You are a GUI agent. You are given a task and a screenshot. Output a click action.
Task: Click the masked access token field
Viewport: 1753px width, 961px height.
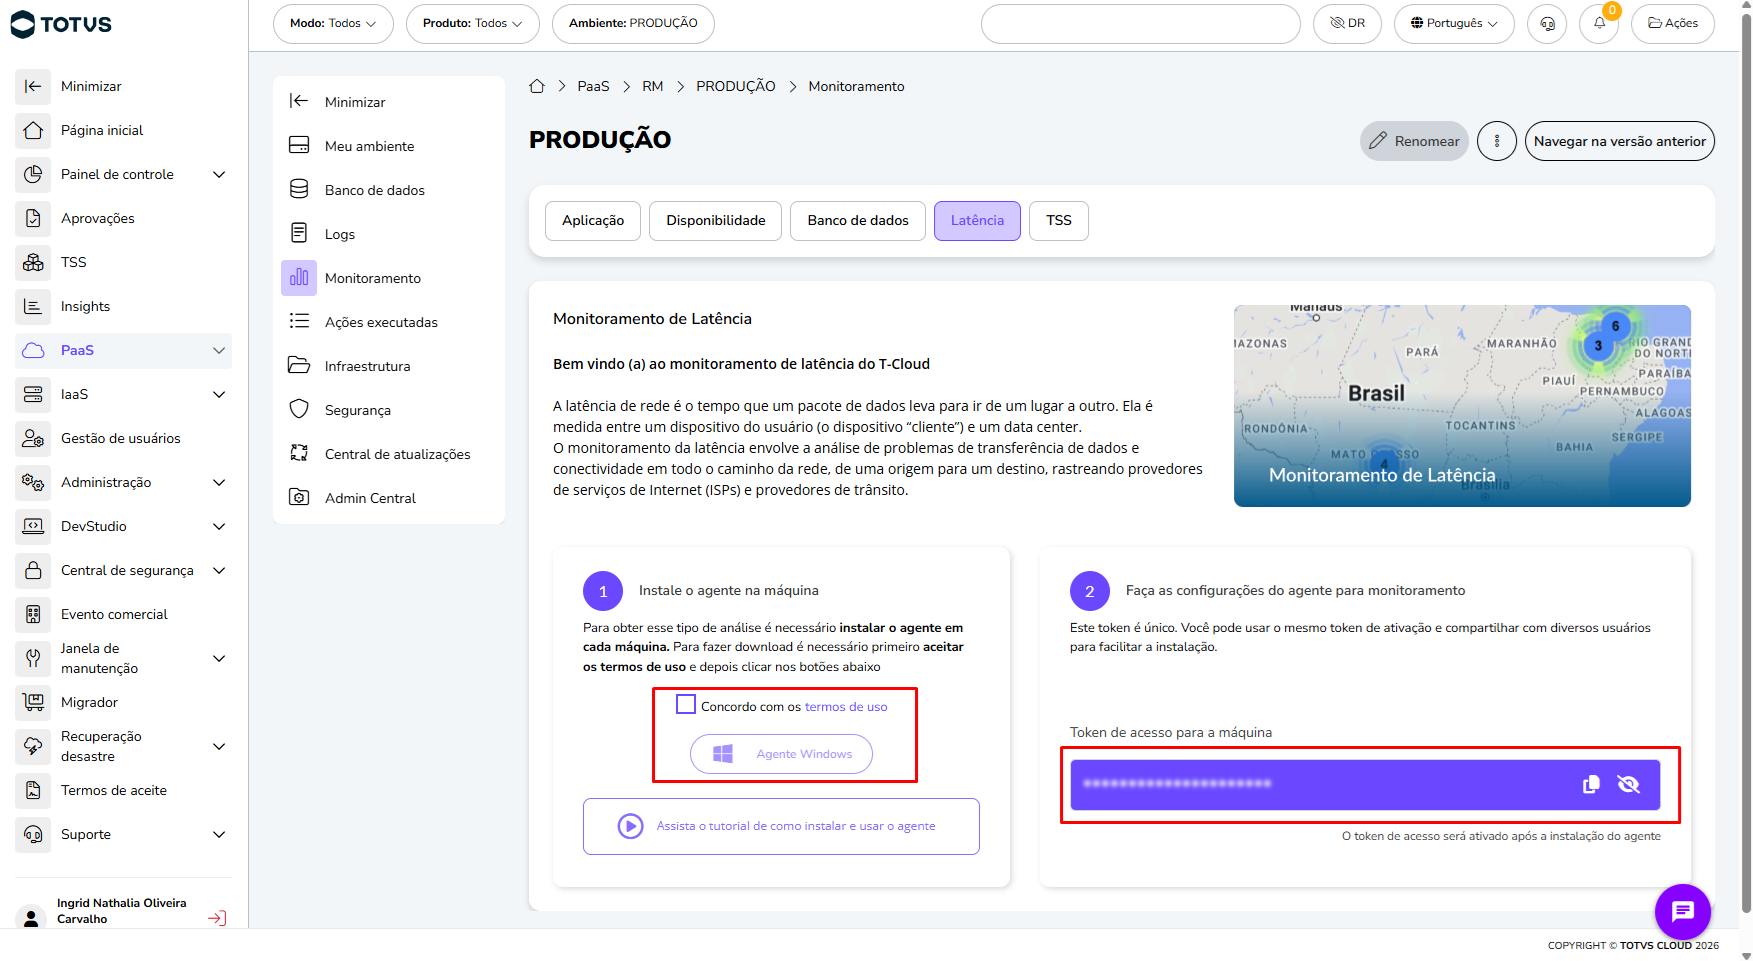coord(1365,784)
